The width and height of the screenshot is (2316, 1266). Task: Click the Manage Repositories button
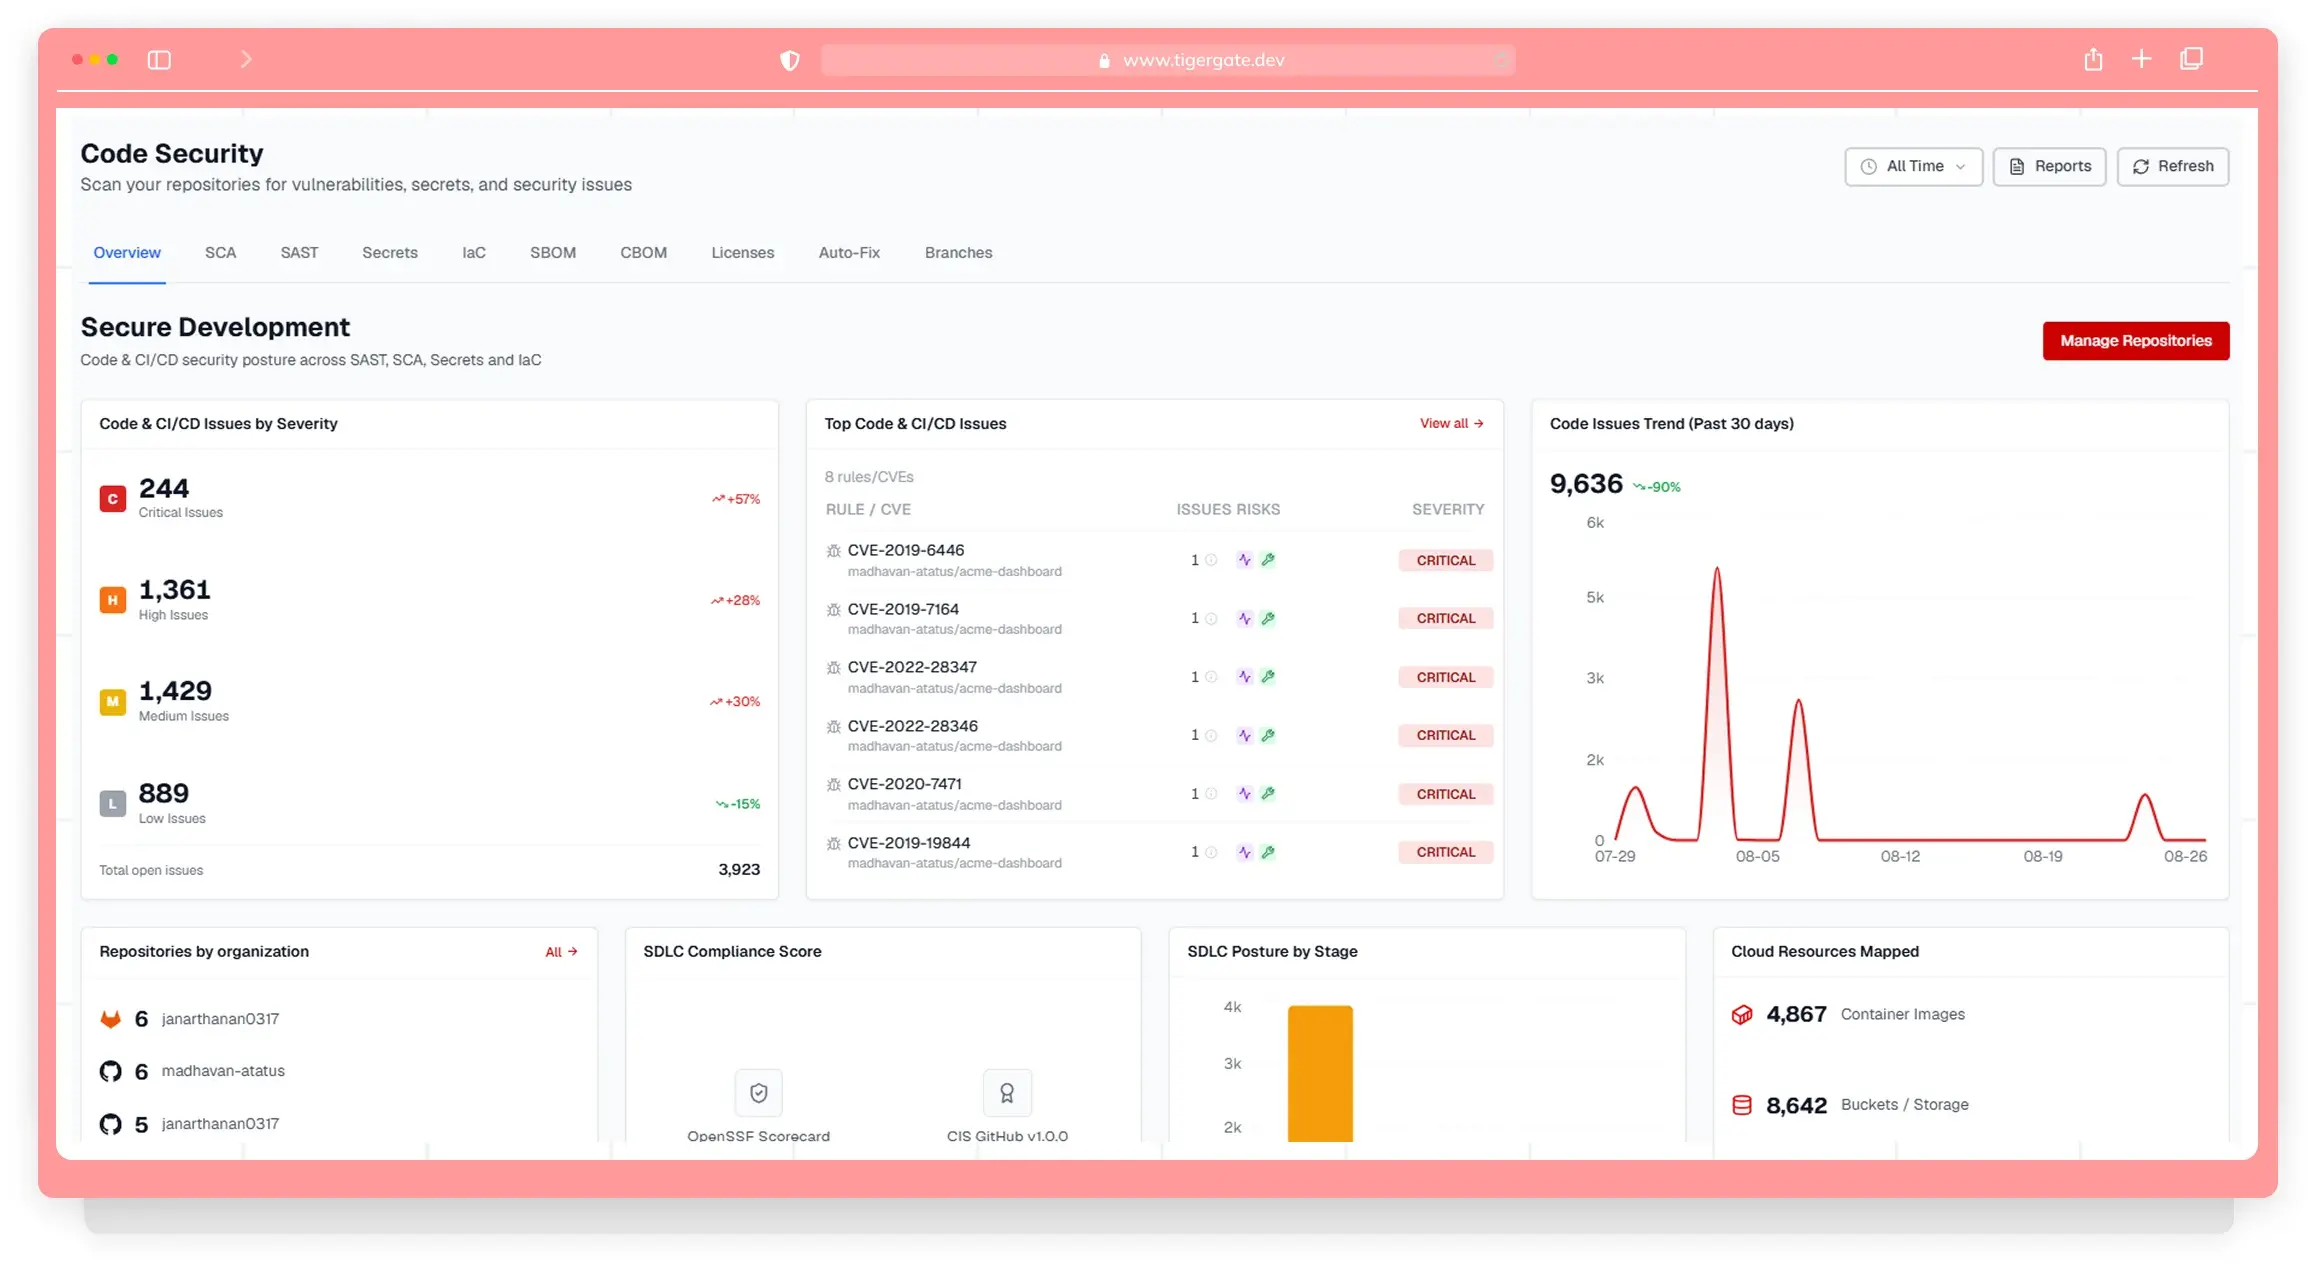click(x=2136, y=341)
